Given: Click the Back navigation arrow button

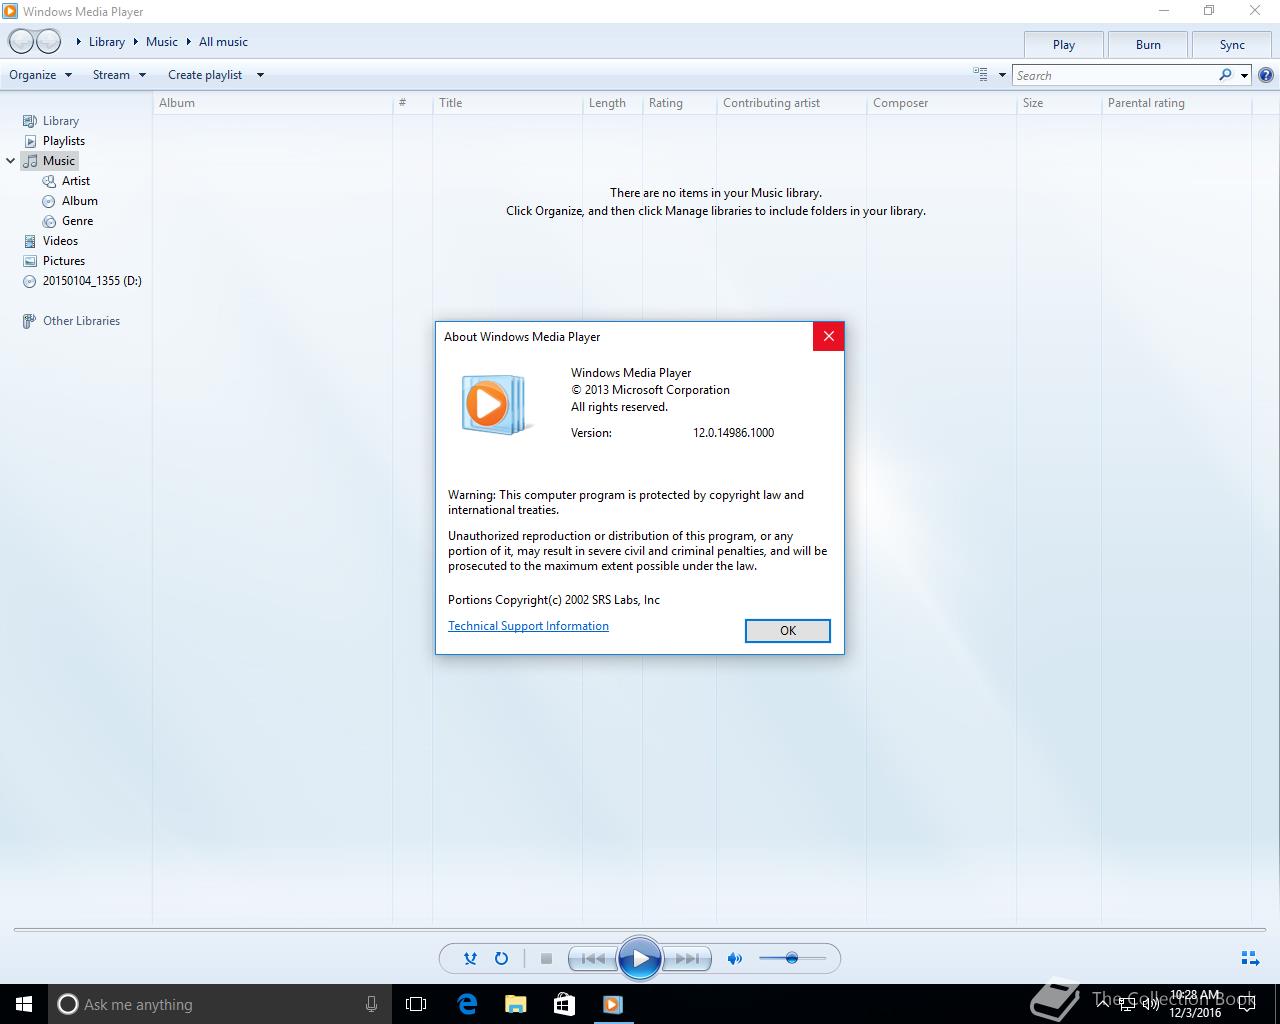Looking at the screenshot, I should 21,42.
